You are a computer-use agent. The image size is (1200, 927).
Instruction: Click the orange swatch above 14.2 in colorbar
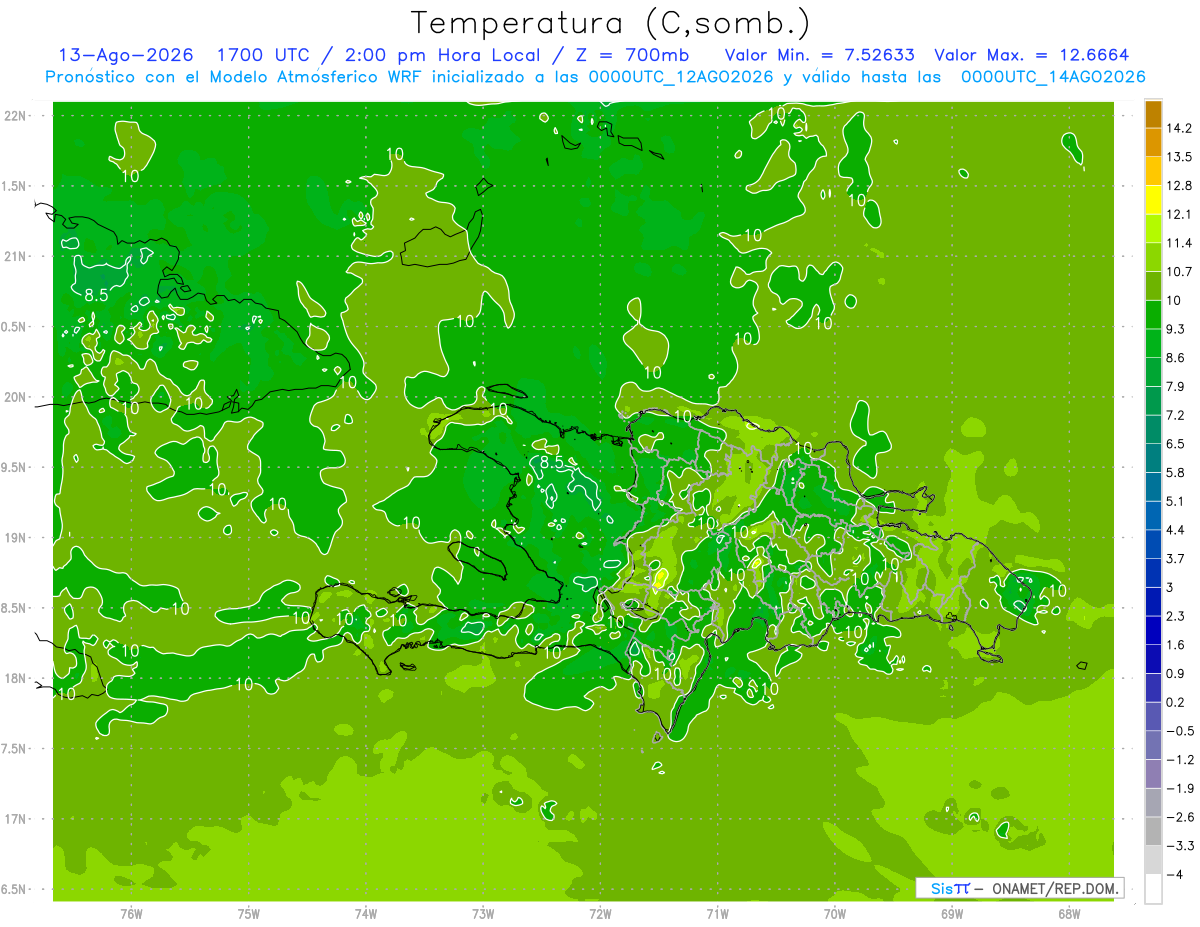pyautogui.click(x=1153, y=114)
